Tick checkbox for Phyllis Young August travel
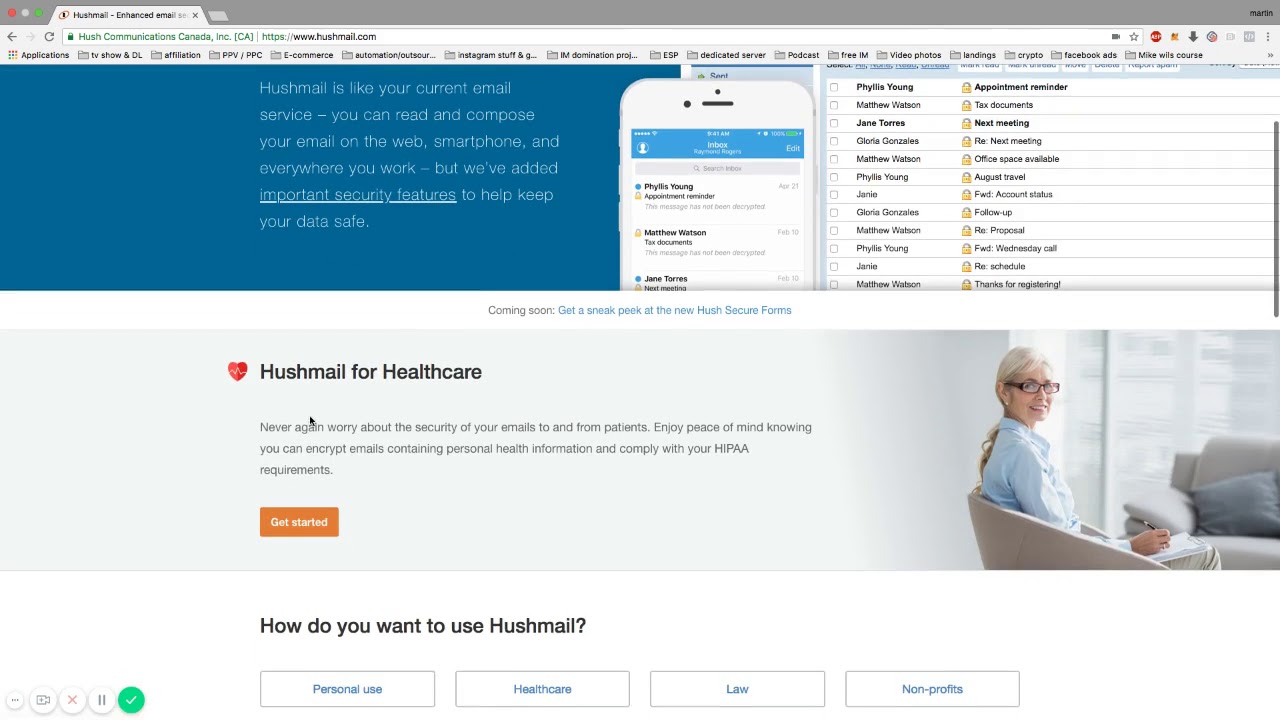Image resolution: width=1280 pixels, height=720 pixels. 834,177
